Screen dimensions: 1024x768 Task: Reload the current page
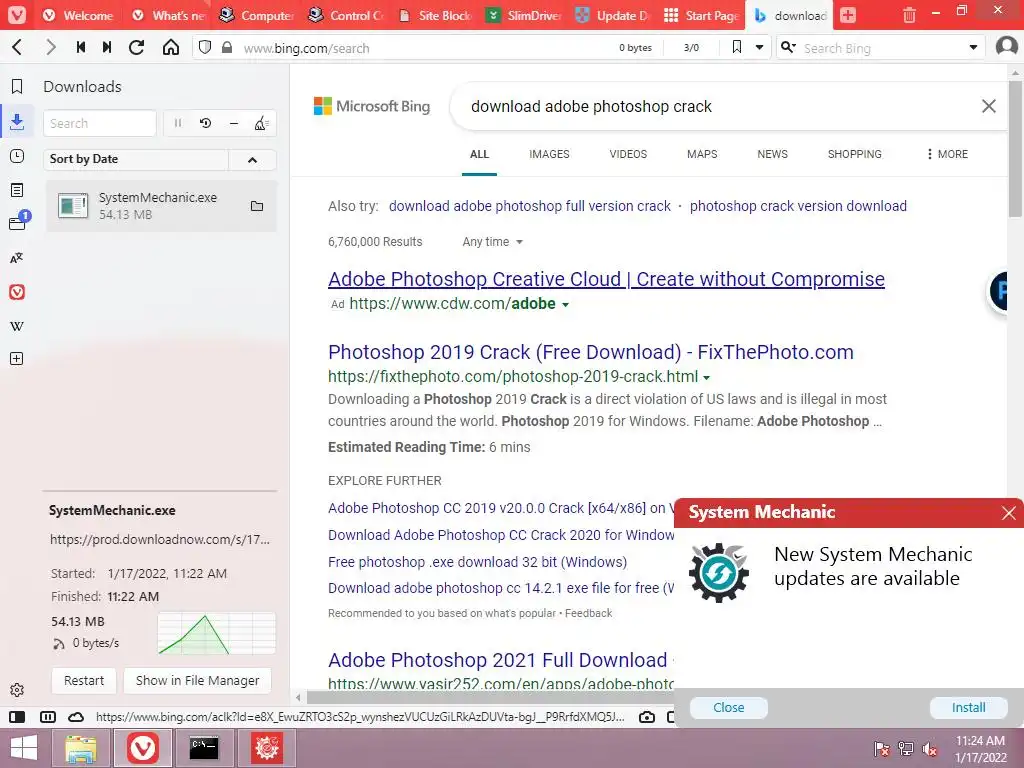point(136,47)
